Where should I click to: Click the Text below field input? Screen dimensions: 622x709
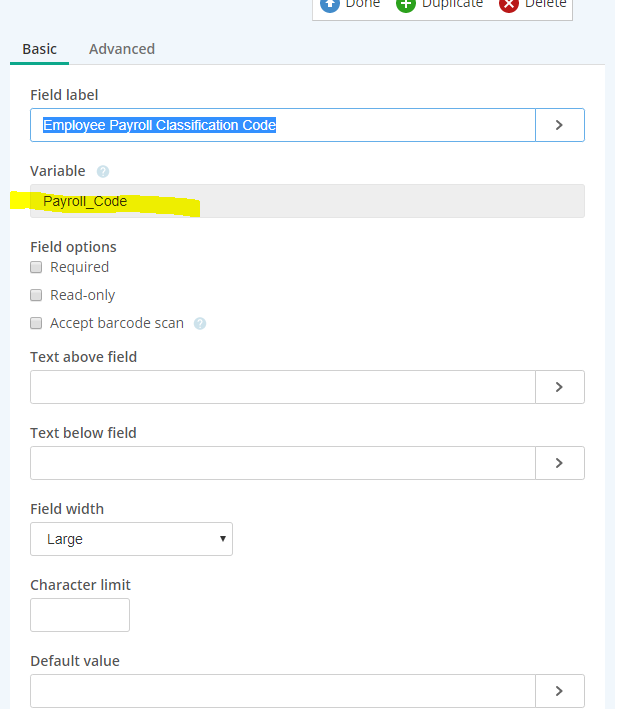tap(283, 463)
